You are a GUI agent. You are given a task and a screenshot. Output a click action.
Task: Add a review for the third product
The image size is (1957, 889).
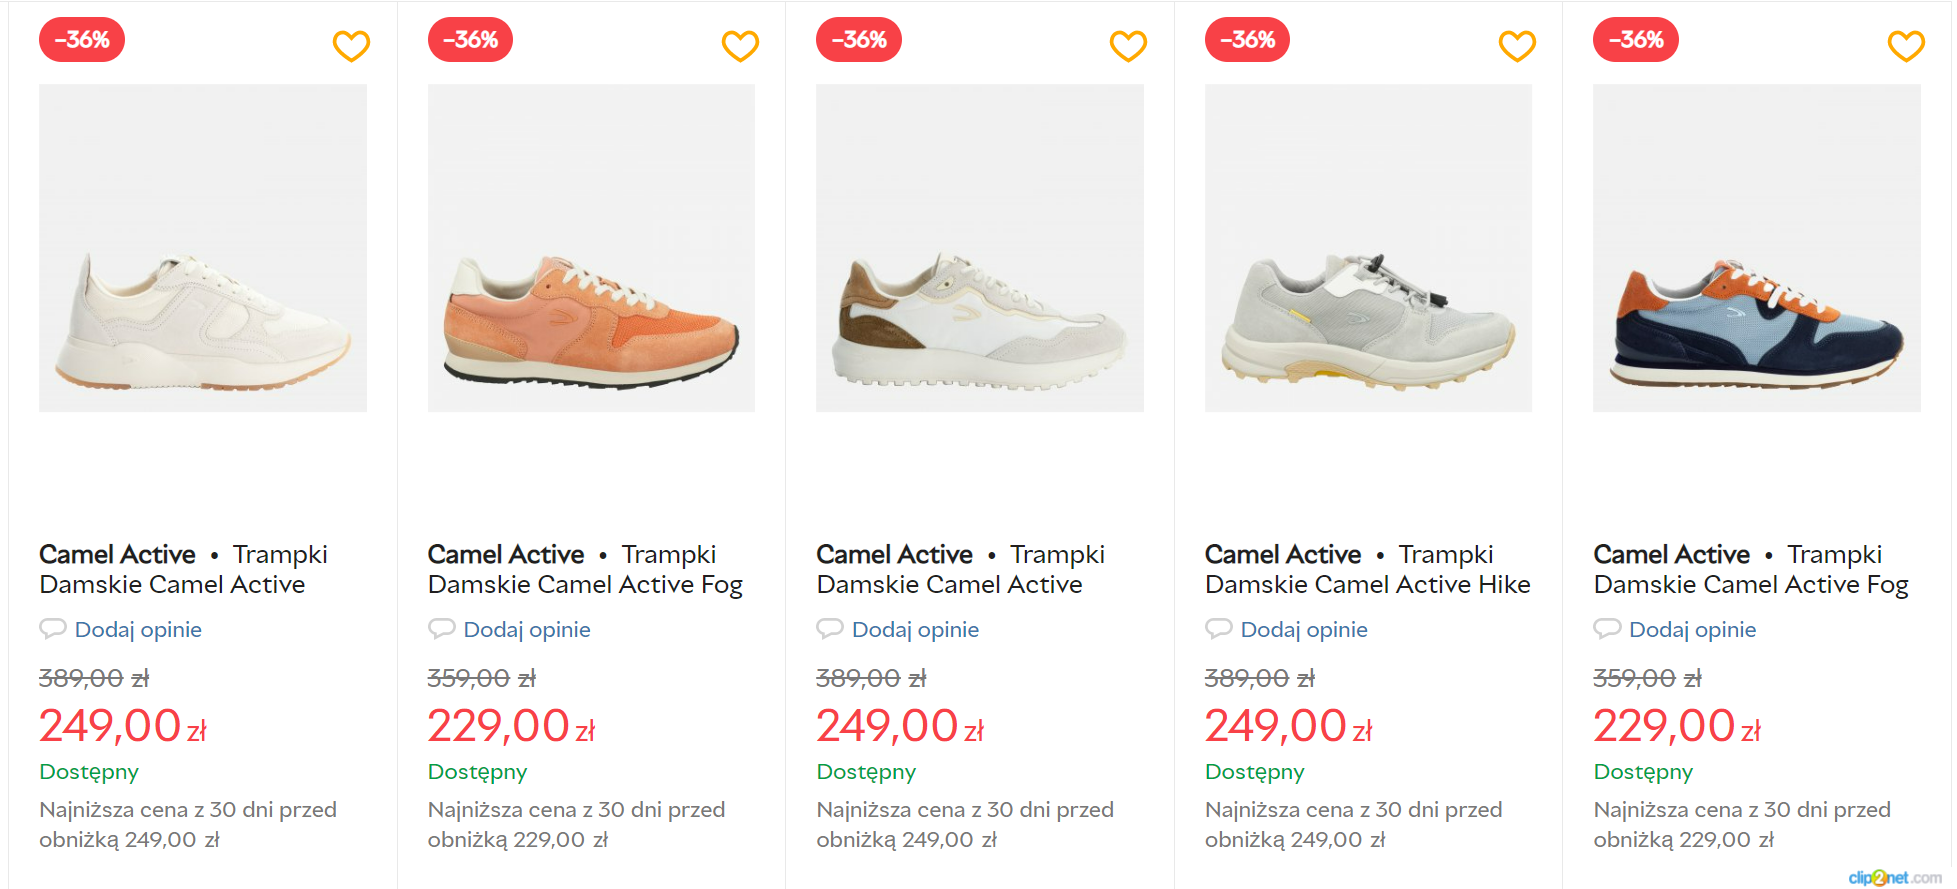[915, 630]
